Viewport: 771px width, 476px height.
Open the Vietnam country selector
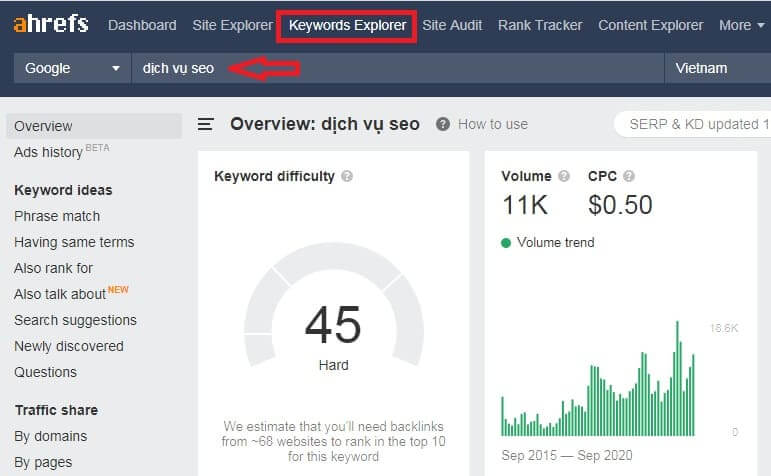point(718,68)
